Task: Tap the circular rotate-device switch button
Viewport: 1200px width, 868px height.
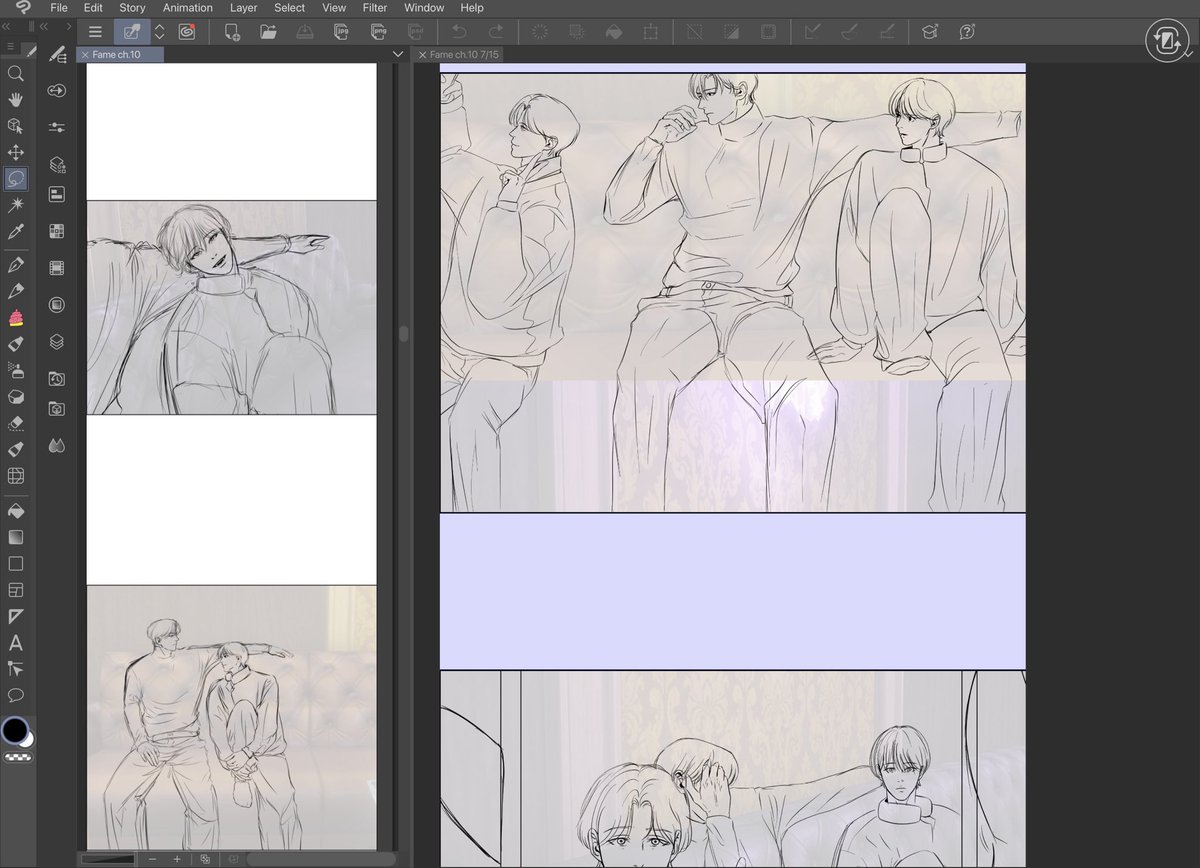Action: [1165, 41]
